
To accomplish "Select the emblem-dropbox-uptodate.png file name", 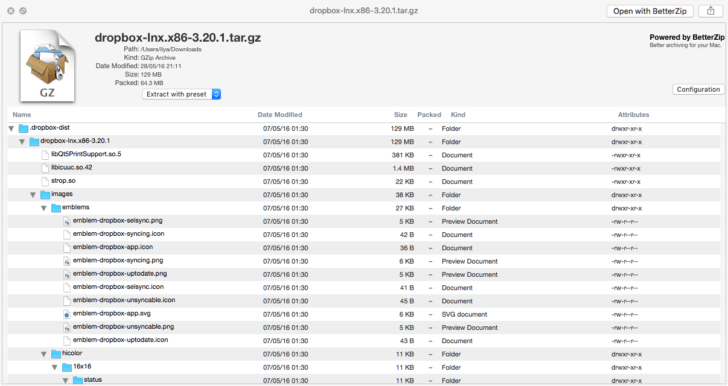I will tap(120, 274).
